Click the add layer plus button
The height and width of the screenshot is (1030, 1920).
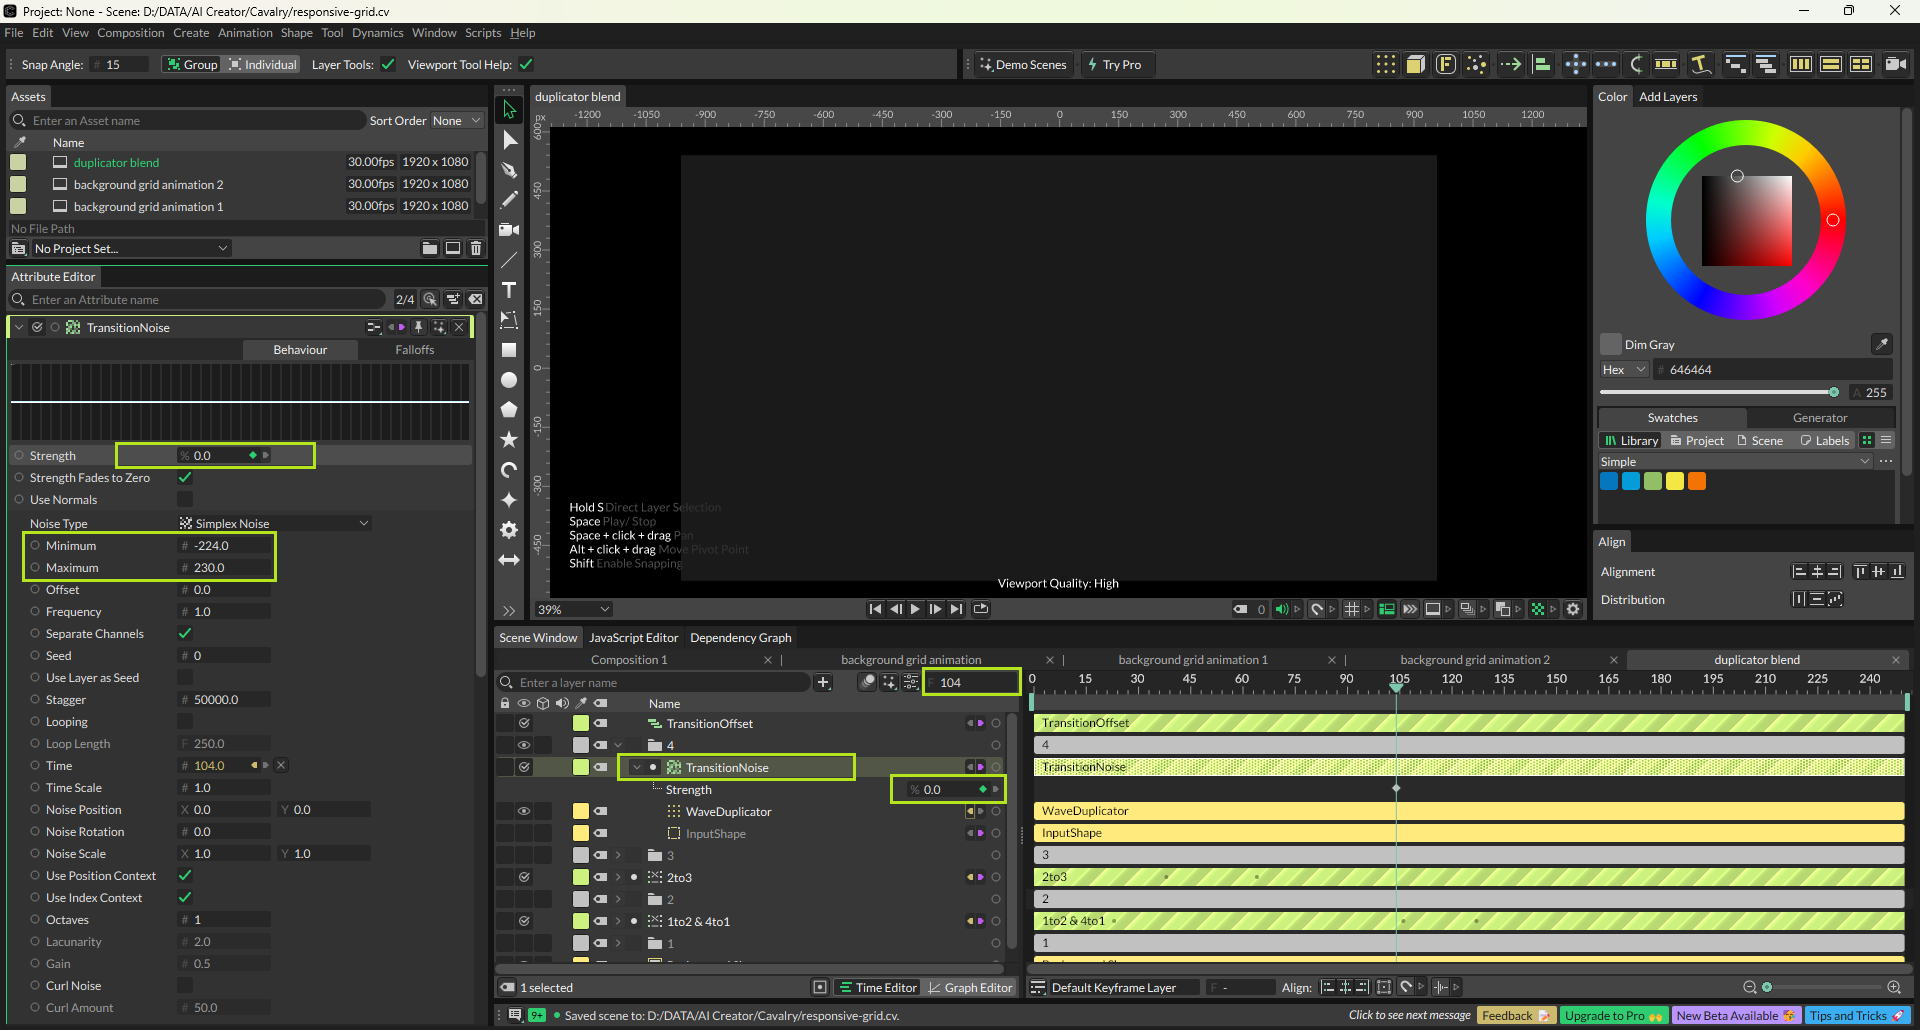(x=823, y=683)
